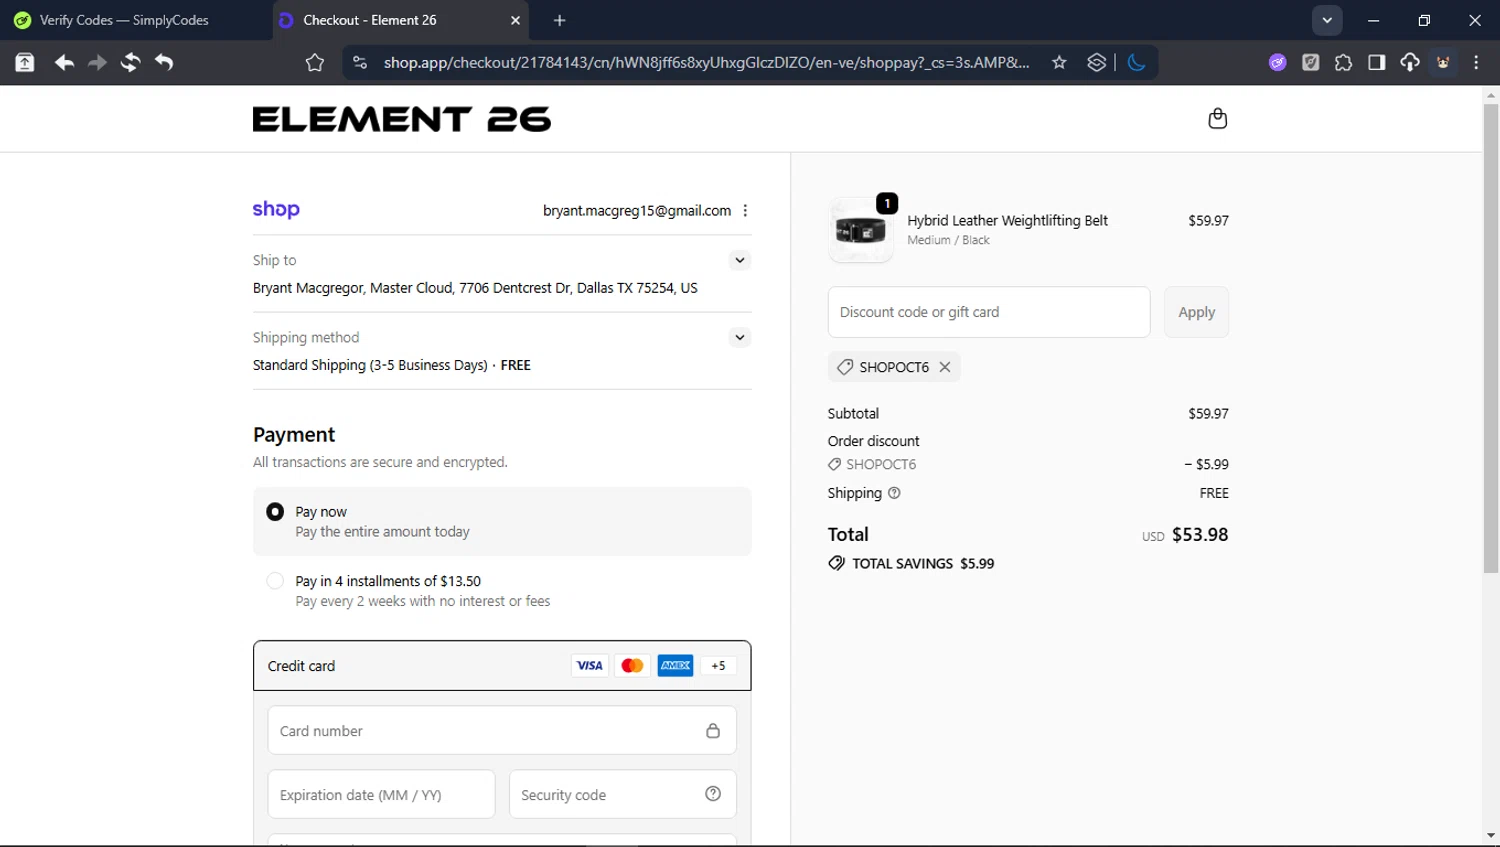
Task: Click the lock icon in card number field
Action: (713, 731)
